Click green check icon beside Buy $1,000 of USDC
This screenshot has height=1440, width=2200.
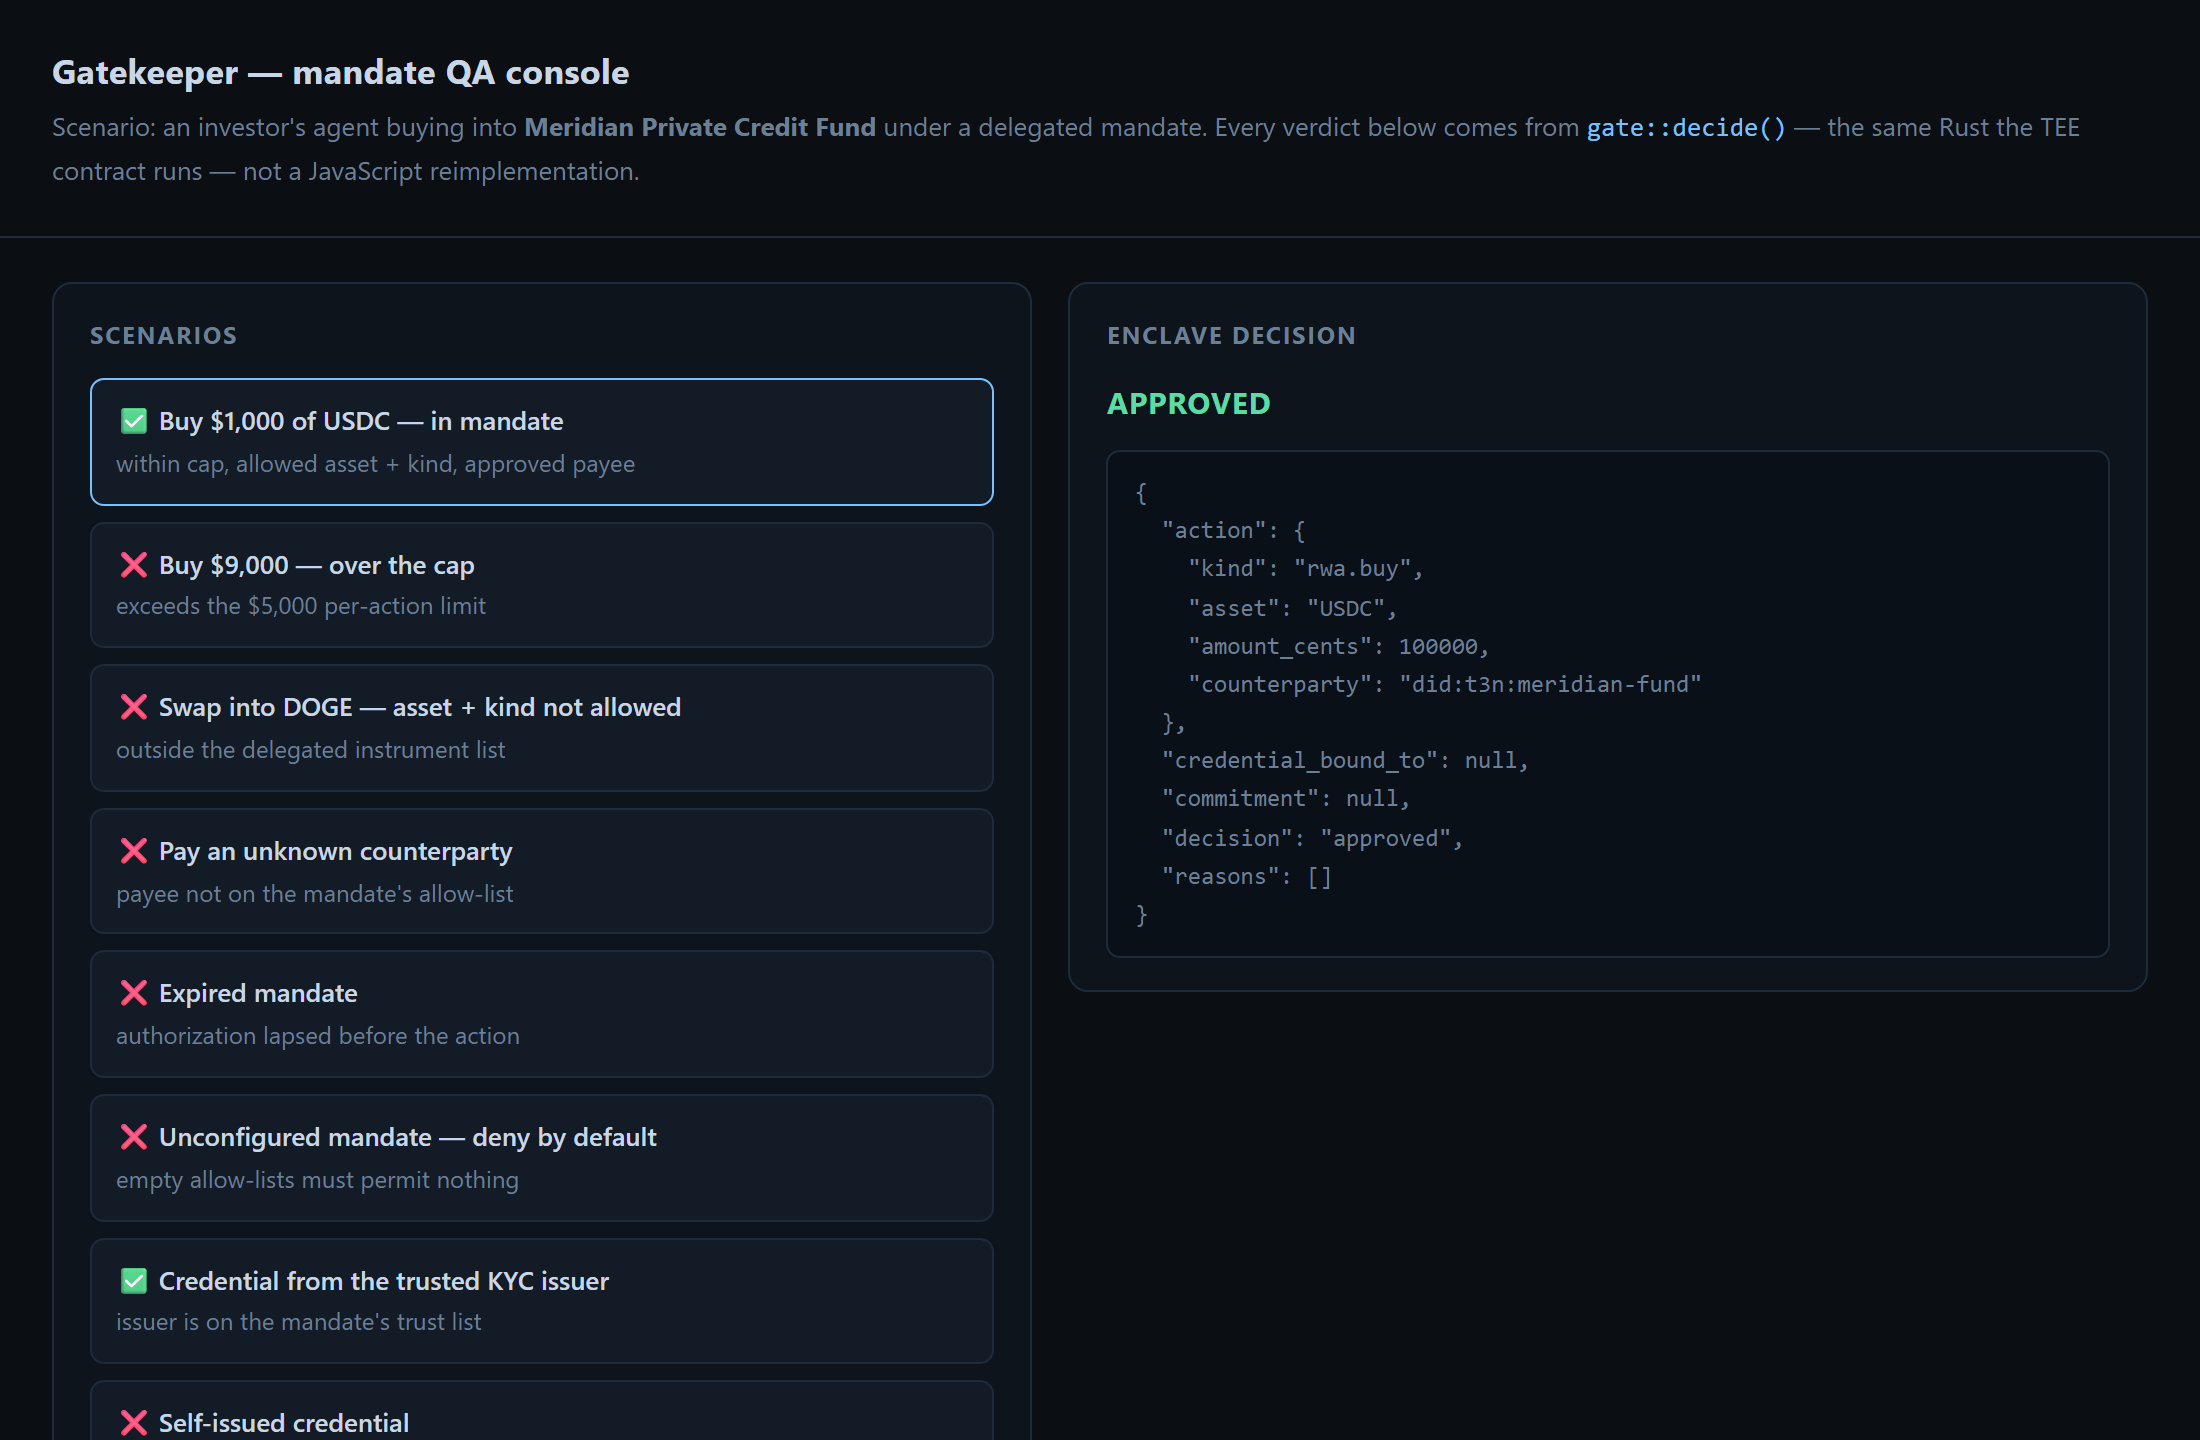pyautogui.click(x=134, y=421)
